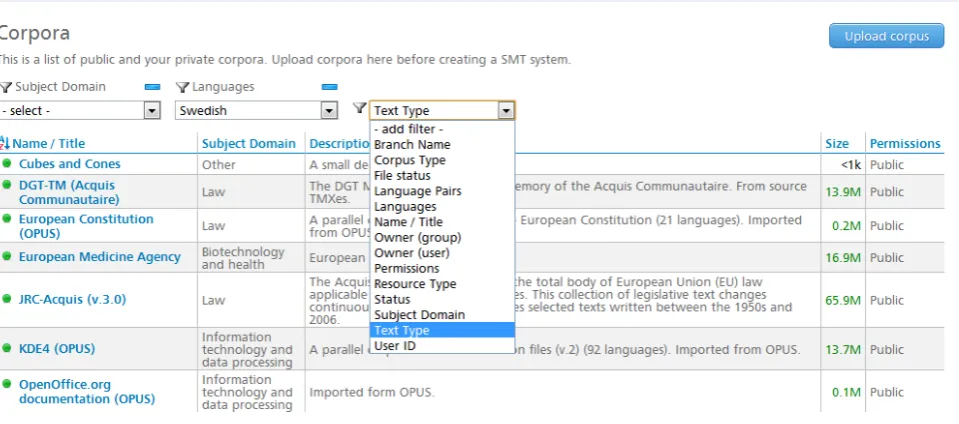Select Corpus Type from filter list
This screenshot has height=424, width=959.
click(442, 160)
